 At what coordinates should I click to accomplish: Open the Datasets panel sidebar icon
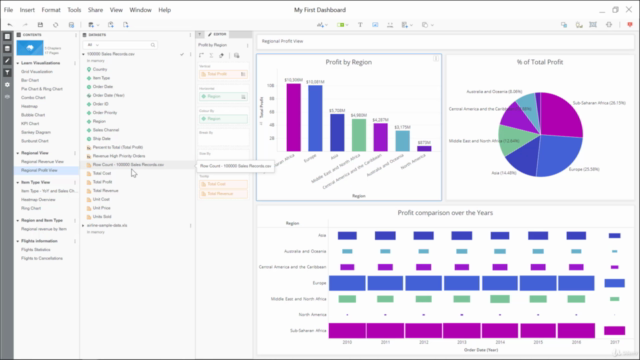click(7, 49)
